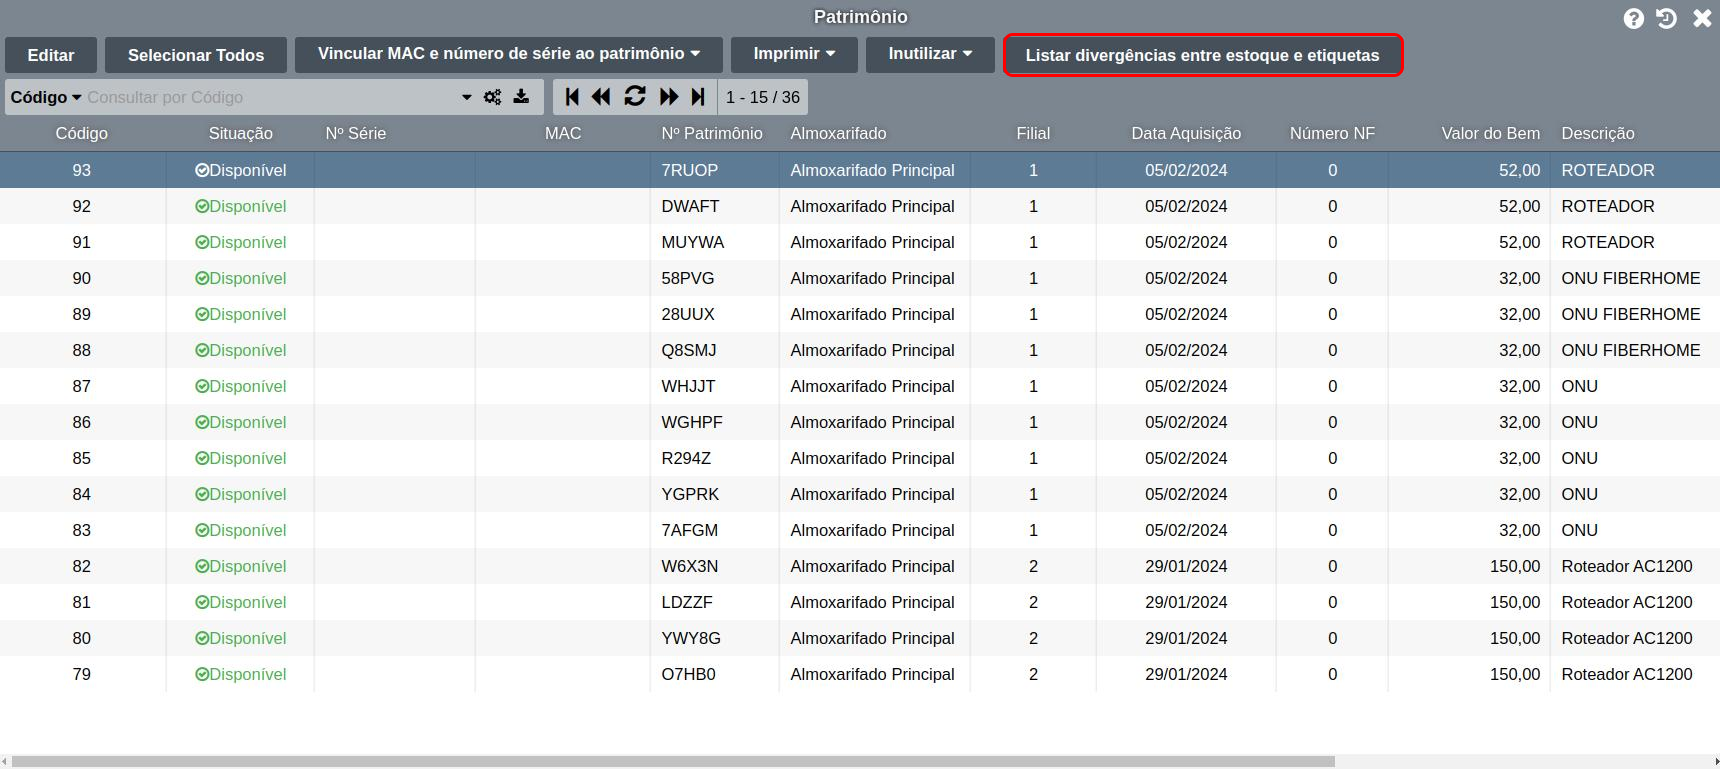Open the help question mark icon

1633,19
